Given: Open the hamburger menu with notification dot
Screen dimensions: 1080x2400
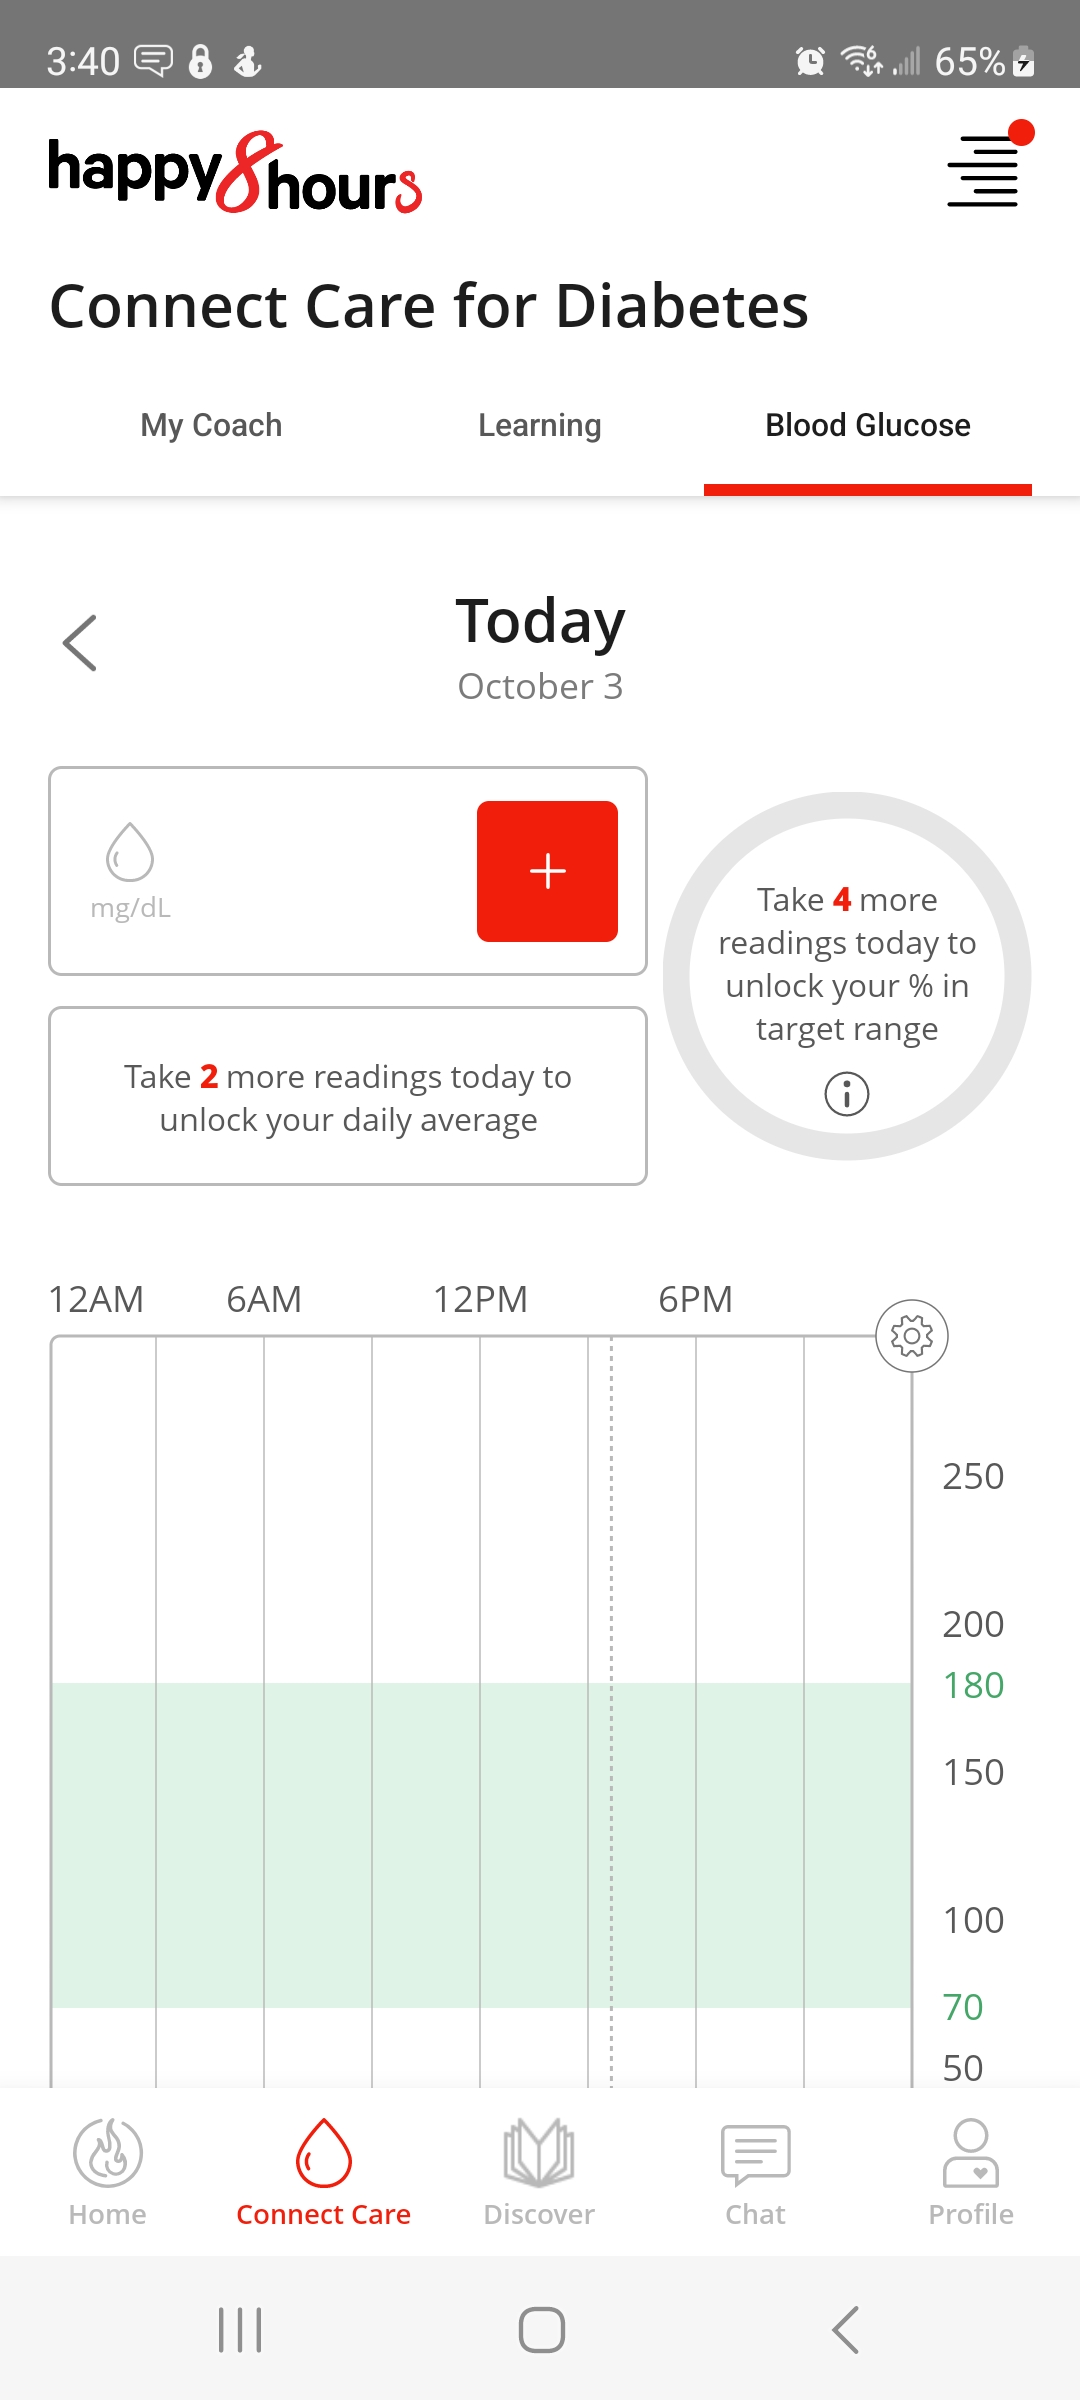Looking at the screenshot, I should (x=984, y=168).
